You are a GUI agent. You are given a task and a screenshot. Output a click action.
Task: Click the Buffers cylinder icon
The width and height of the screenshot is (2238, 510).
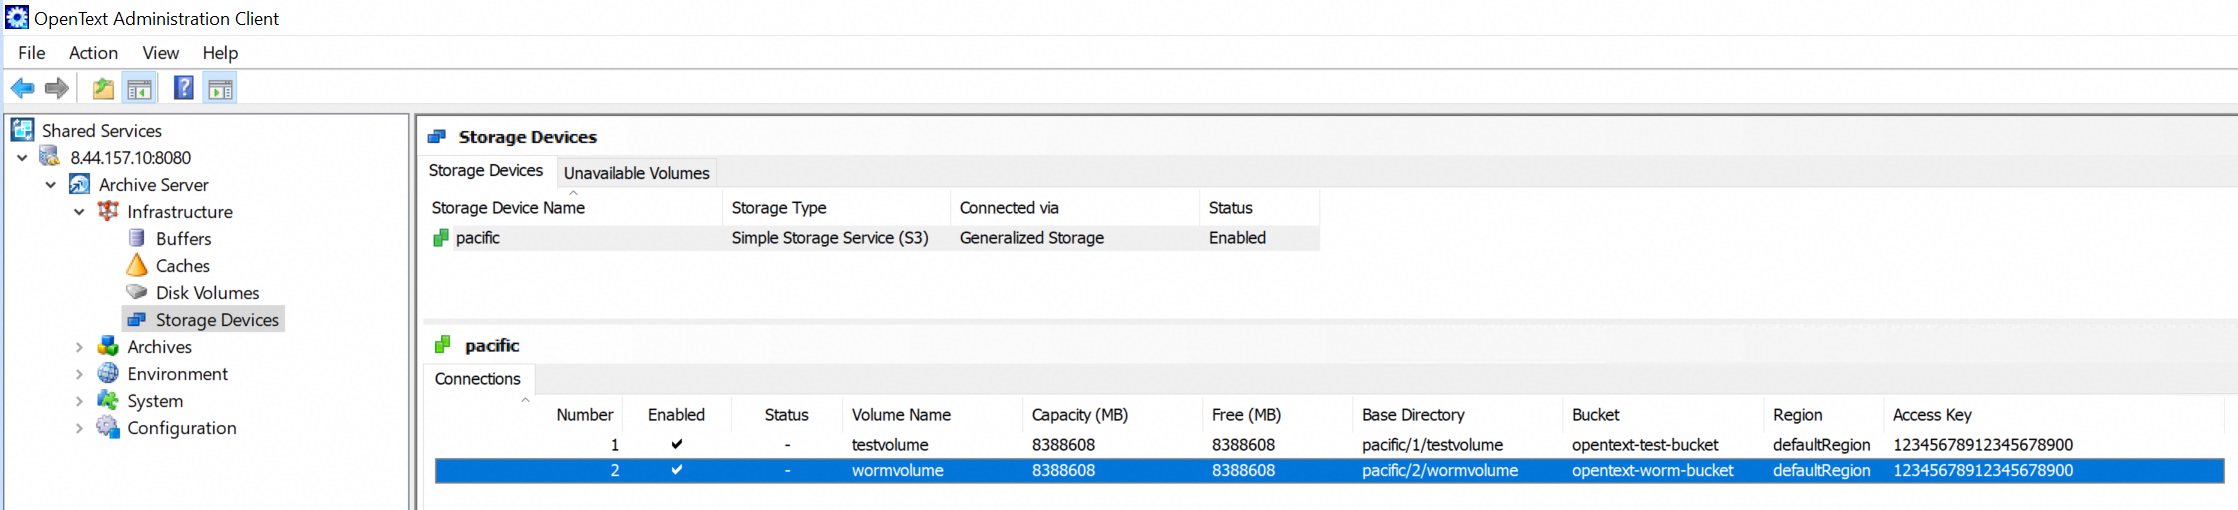click(137, 238)
